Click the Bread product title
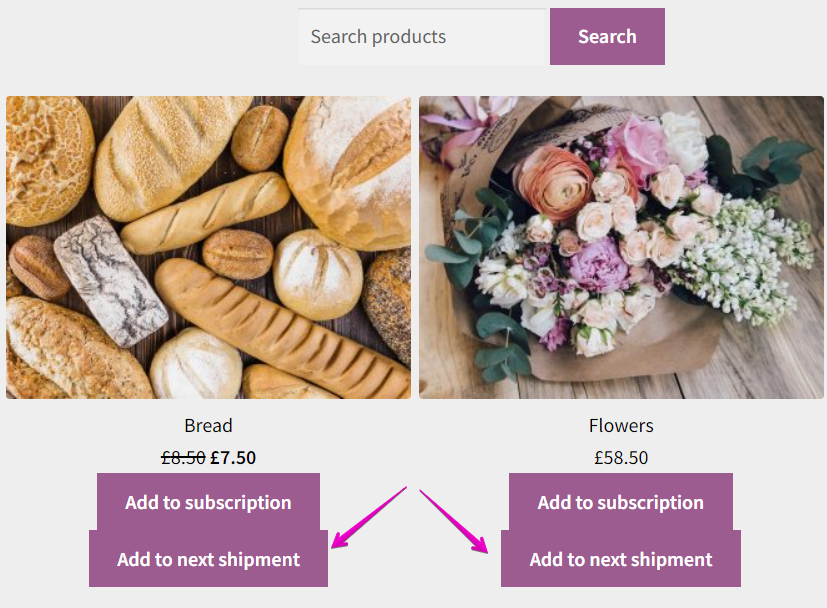The image size is (827, 608). point(208,426)
